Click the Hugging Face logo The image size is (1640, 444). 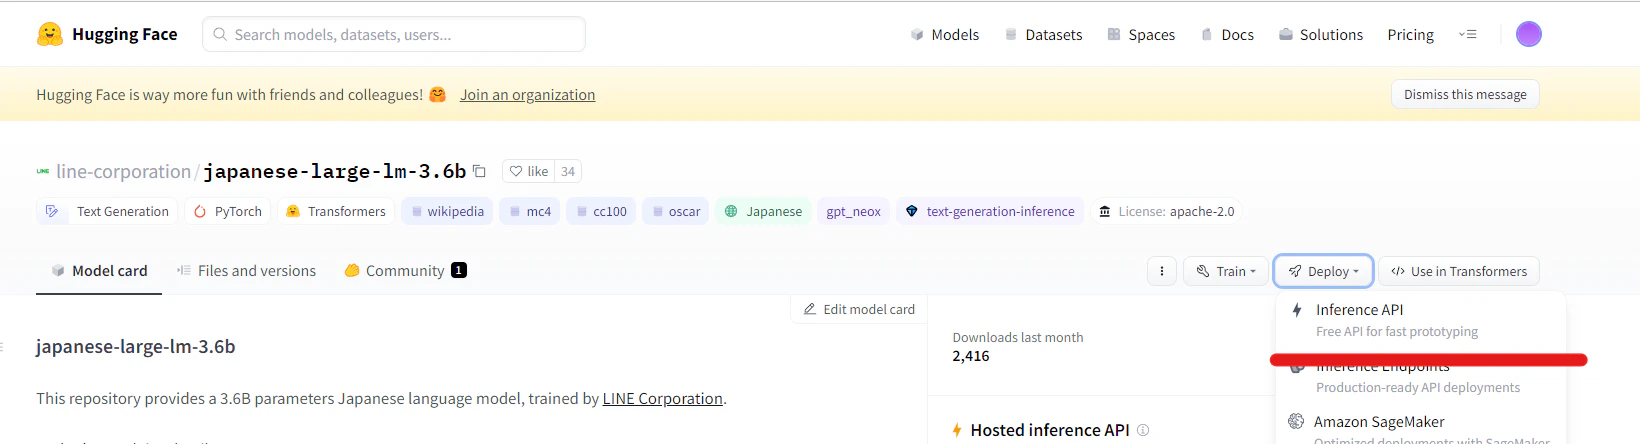107,34
